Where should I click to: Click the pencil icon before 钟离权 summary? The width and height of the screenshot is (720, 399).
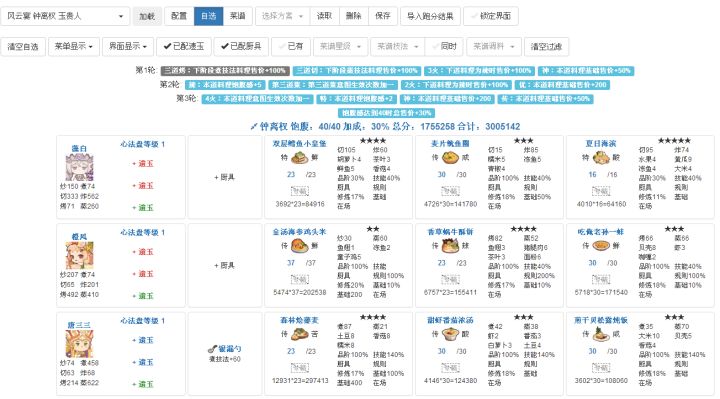pos(254,126)
